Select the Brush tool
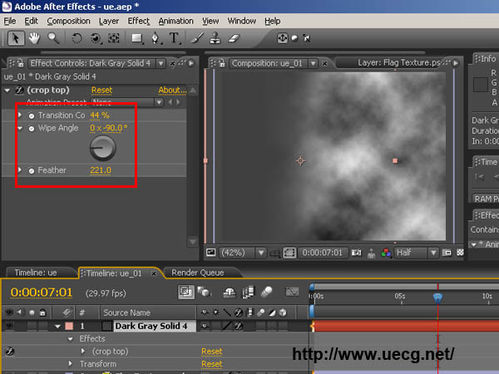 click(x=197, y=39)
